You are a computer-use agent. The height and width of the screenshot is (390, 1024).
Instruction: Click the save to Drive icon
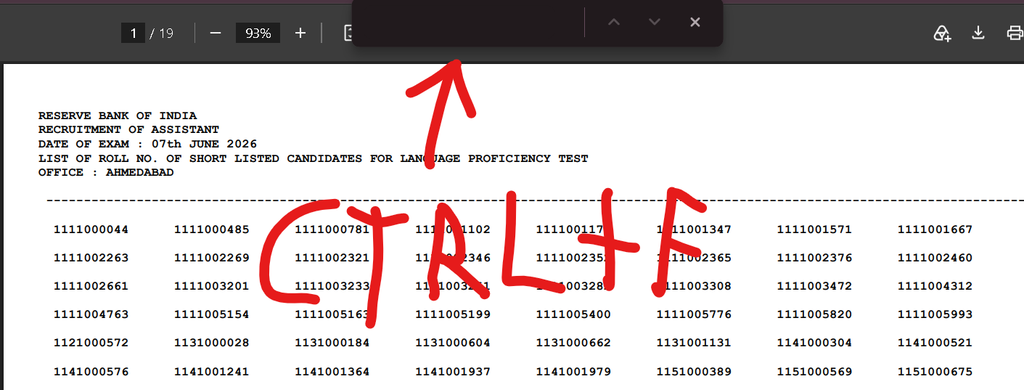point(941,33)
